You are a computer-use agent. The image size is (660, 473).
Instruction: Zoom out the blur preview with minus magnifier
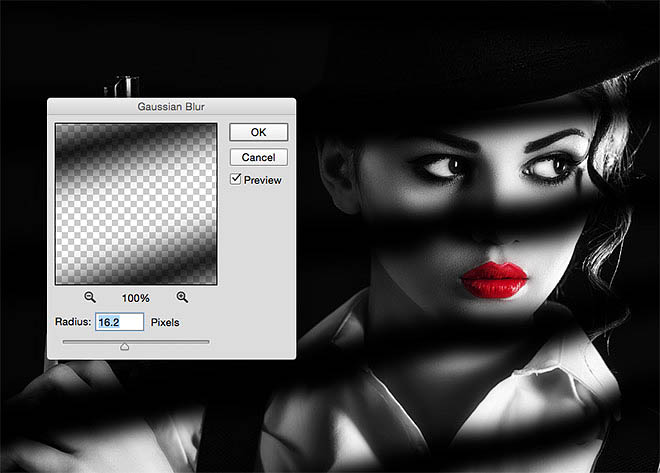(x=90, y=297)
